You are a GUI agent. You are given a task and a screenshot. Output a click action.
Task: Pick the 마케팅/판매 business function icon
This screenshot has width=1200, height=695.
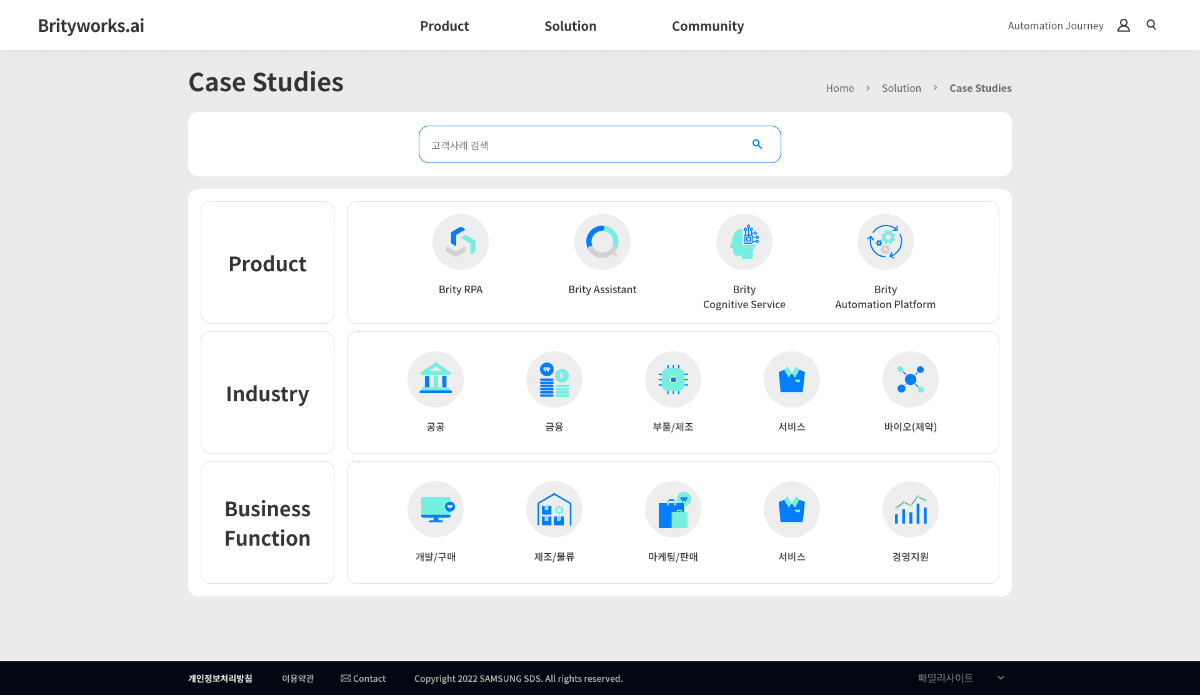coord(673,509)
